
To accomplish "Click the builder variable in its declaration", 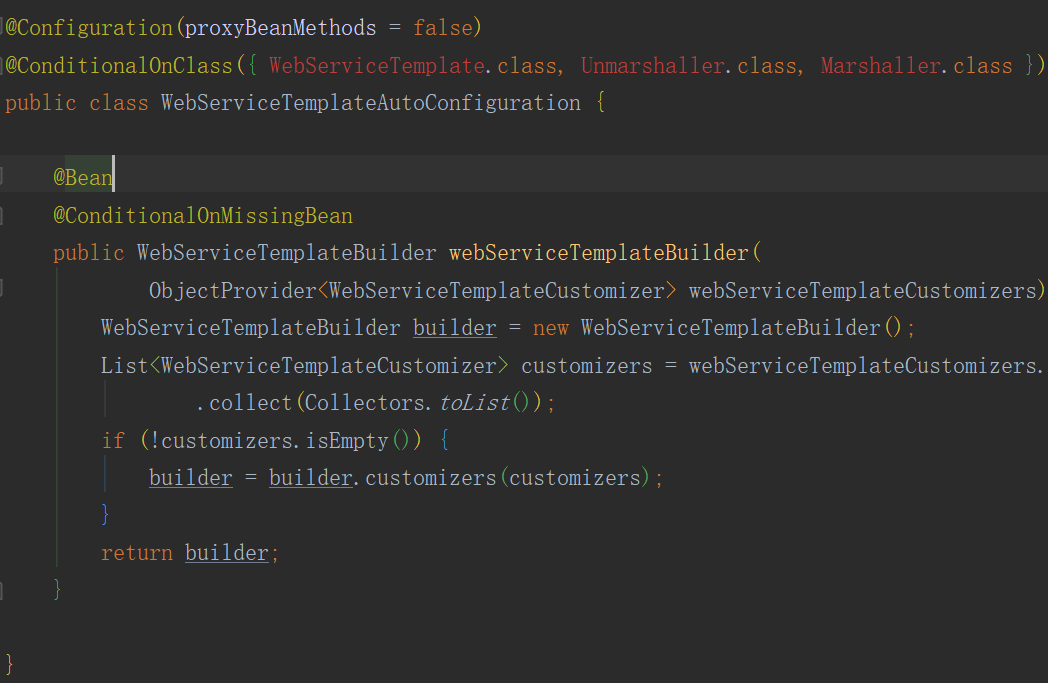I will click(454, 328).
